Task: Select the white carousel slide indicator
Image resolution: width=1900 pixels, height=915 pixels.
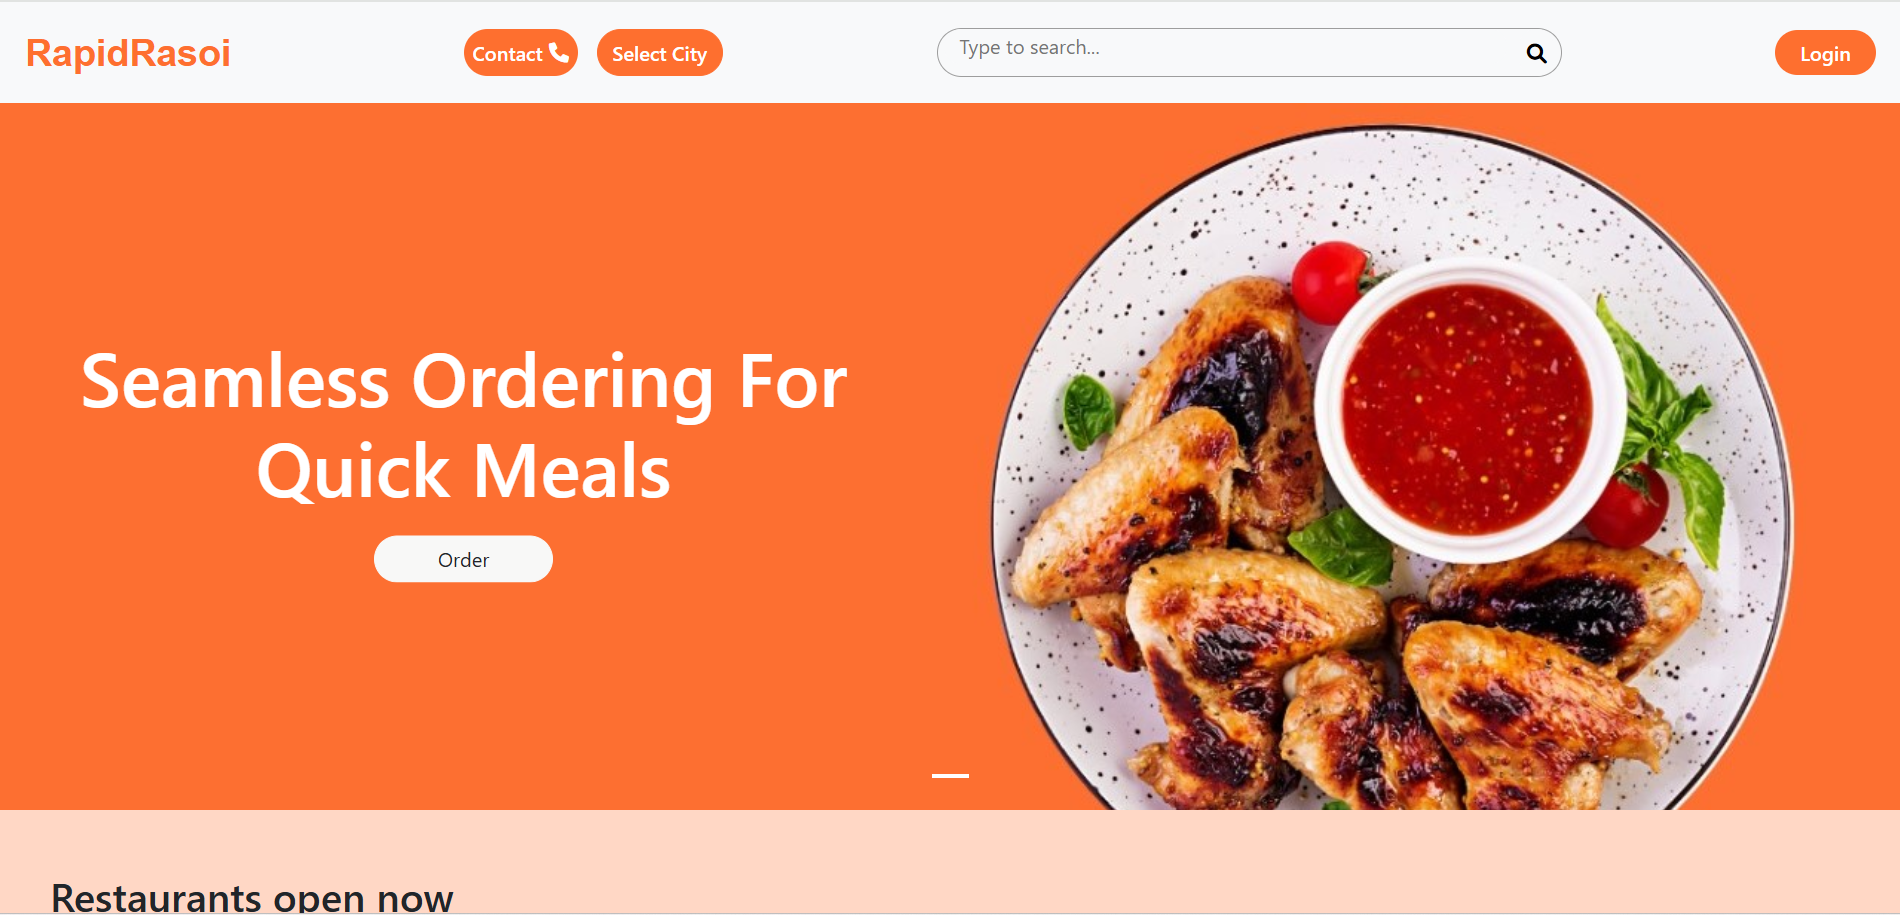Action: click(x=950, y=775)
